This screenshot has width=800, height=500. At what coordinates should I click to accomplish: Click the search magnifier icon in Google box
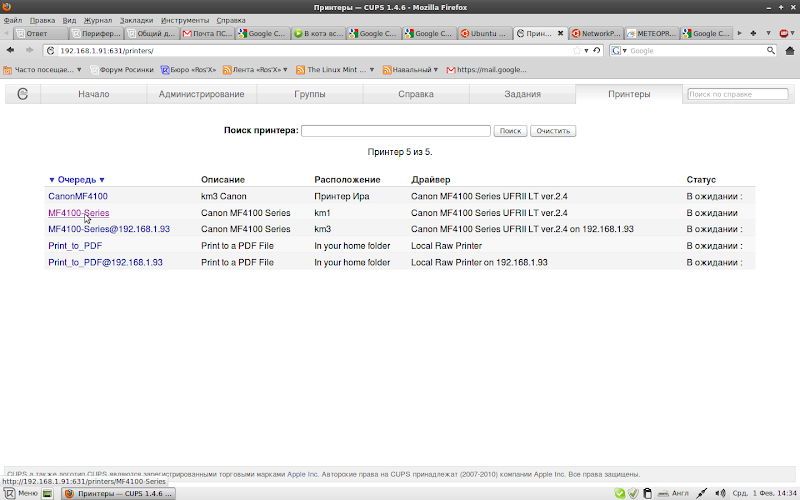[770, 51]
